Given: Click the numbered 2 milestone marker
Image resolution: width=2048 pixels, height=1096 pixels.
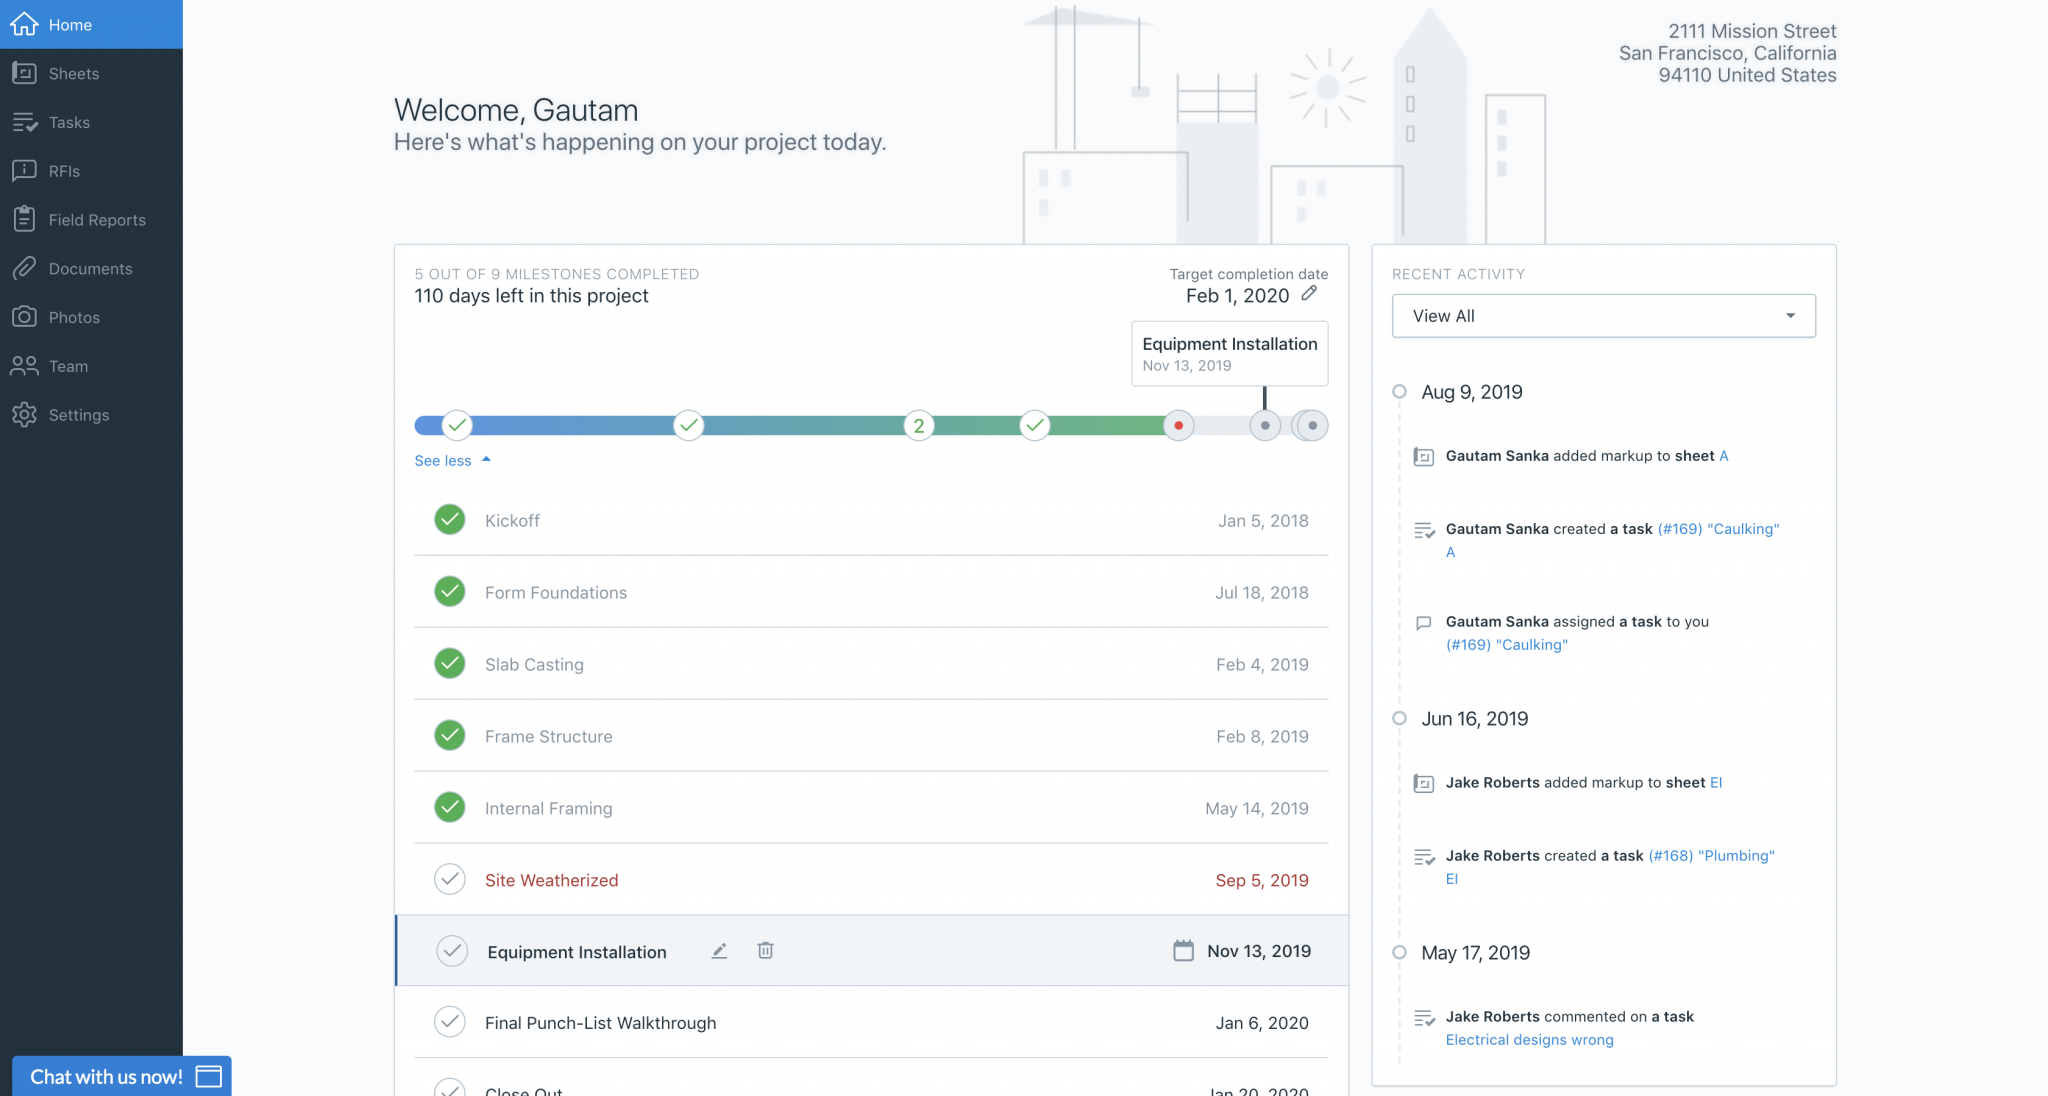Looking at the screenshot, I should pos(918,426).
